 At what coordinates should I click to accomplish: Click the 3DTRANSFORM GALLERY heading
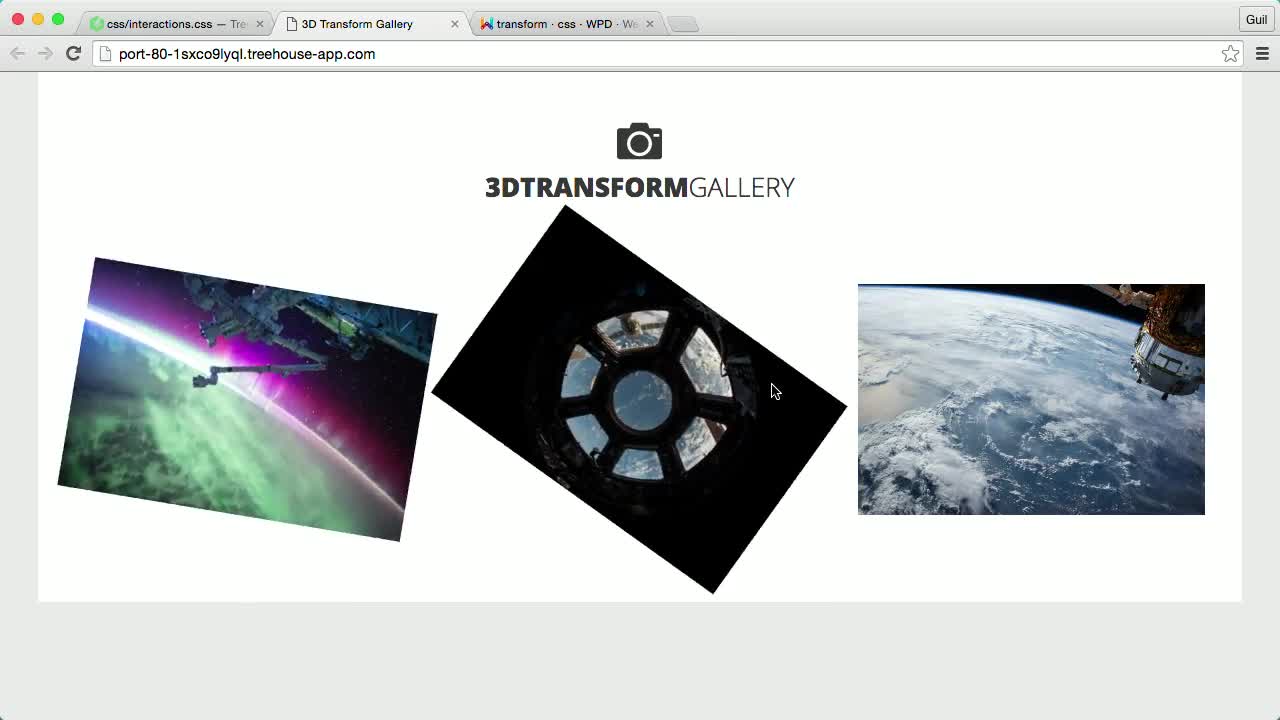pyautogui.click(x=639, y=187)
